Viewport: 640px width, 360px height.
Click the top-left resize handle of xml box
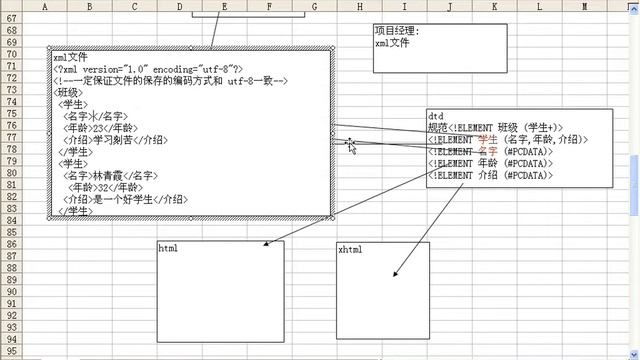pos(49,48)
